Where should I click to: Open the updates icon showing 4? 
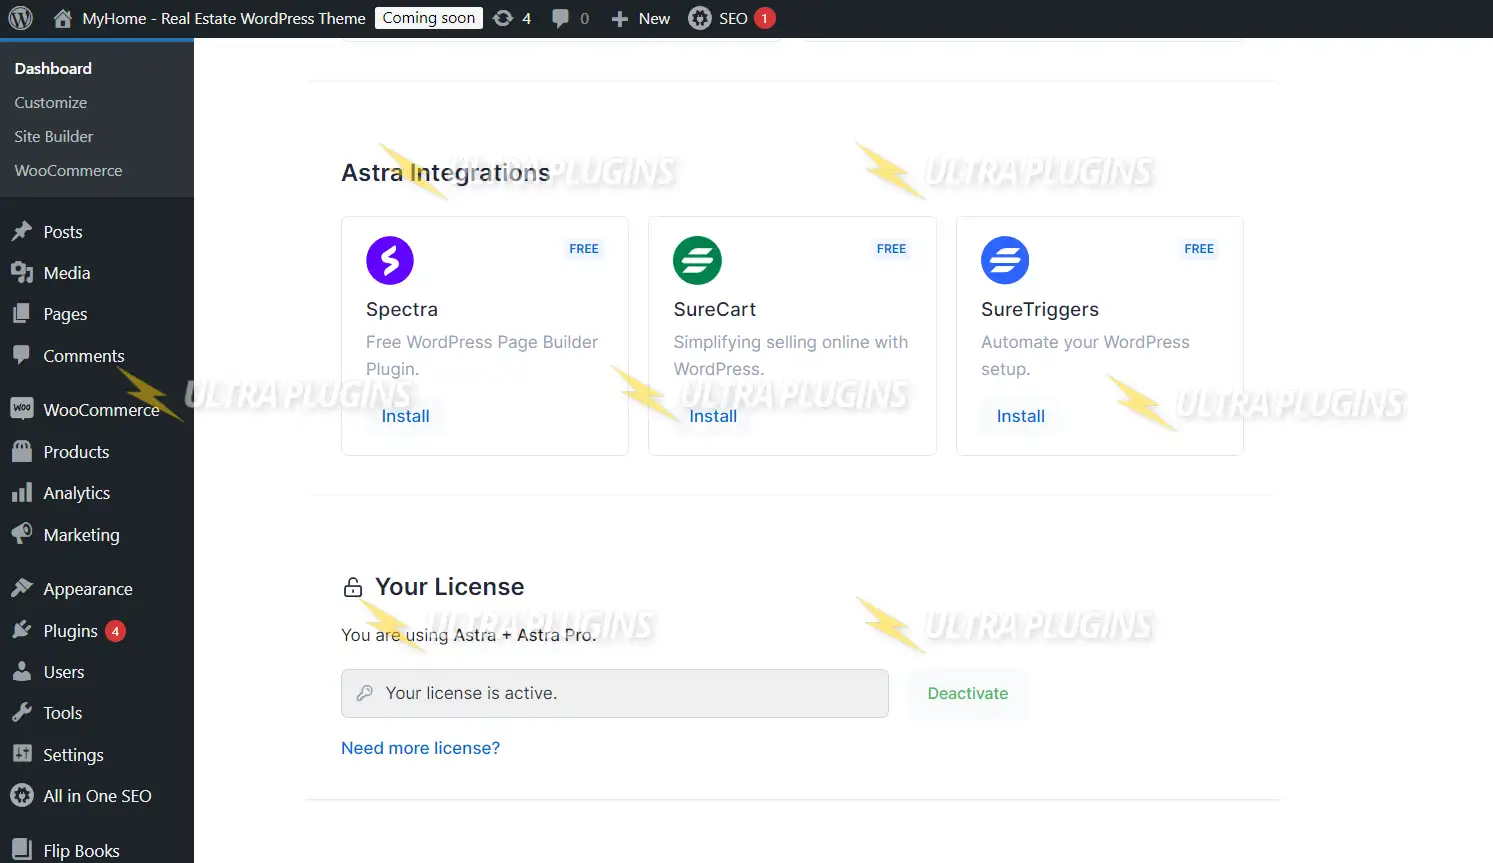click(503, 18)
